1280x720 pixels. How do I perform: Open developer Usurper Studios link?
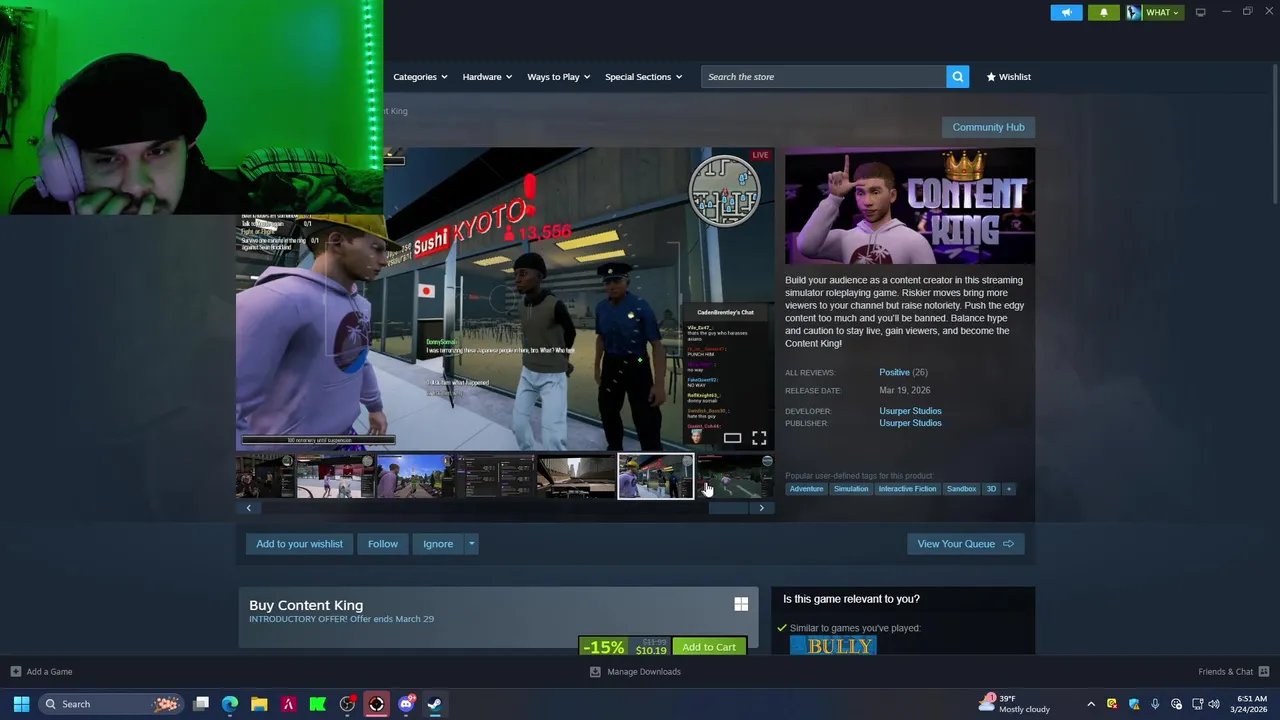click(910, 411)
